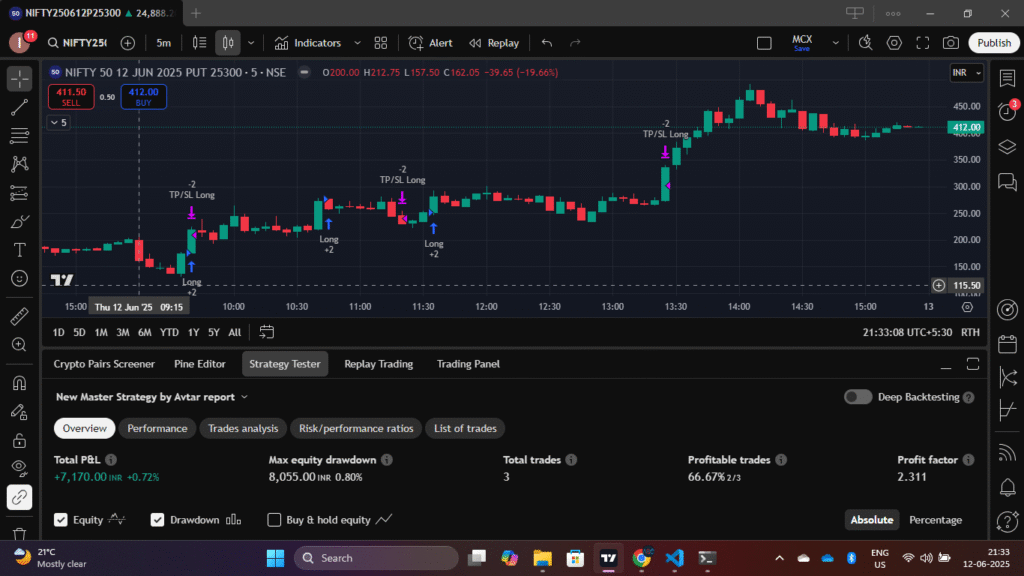This screenshot has width=1024, height=576.
Task: Select the YTD date range
Action: pos(169,332)
